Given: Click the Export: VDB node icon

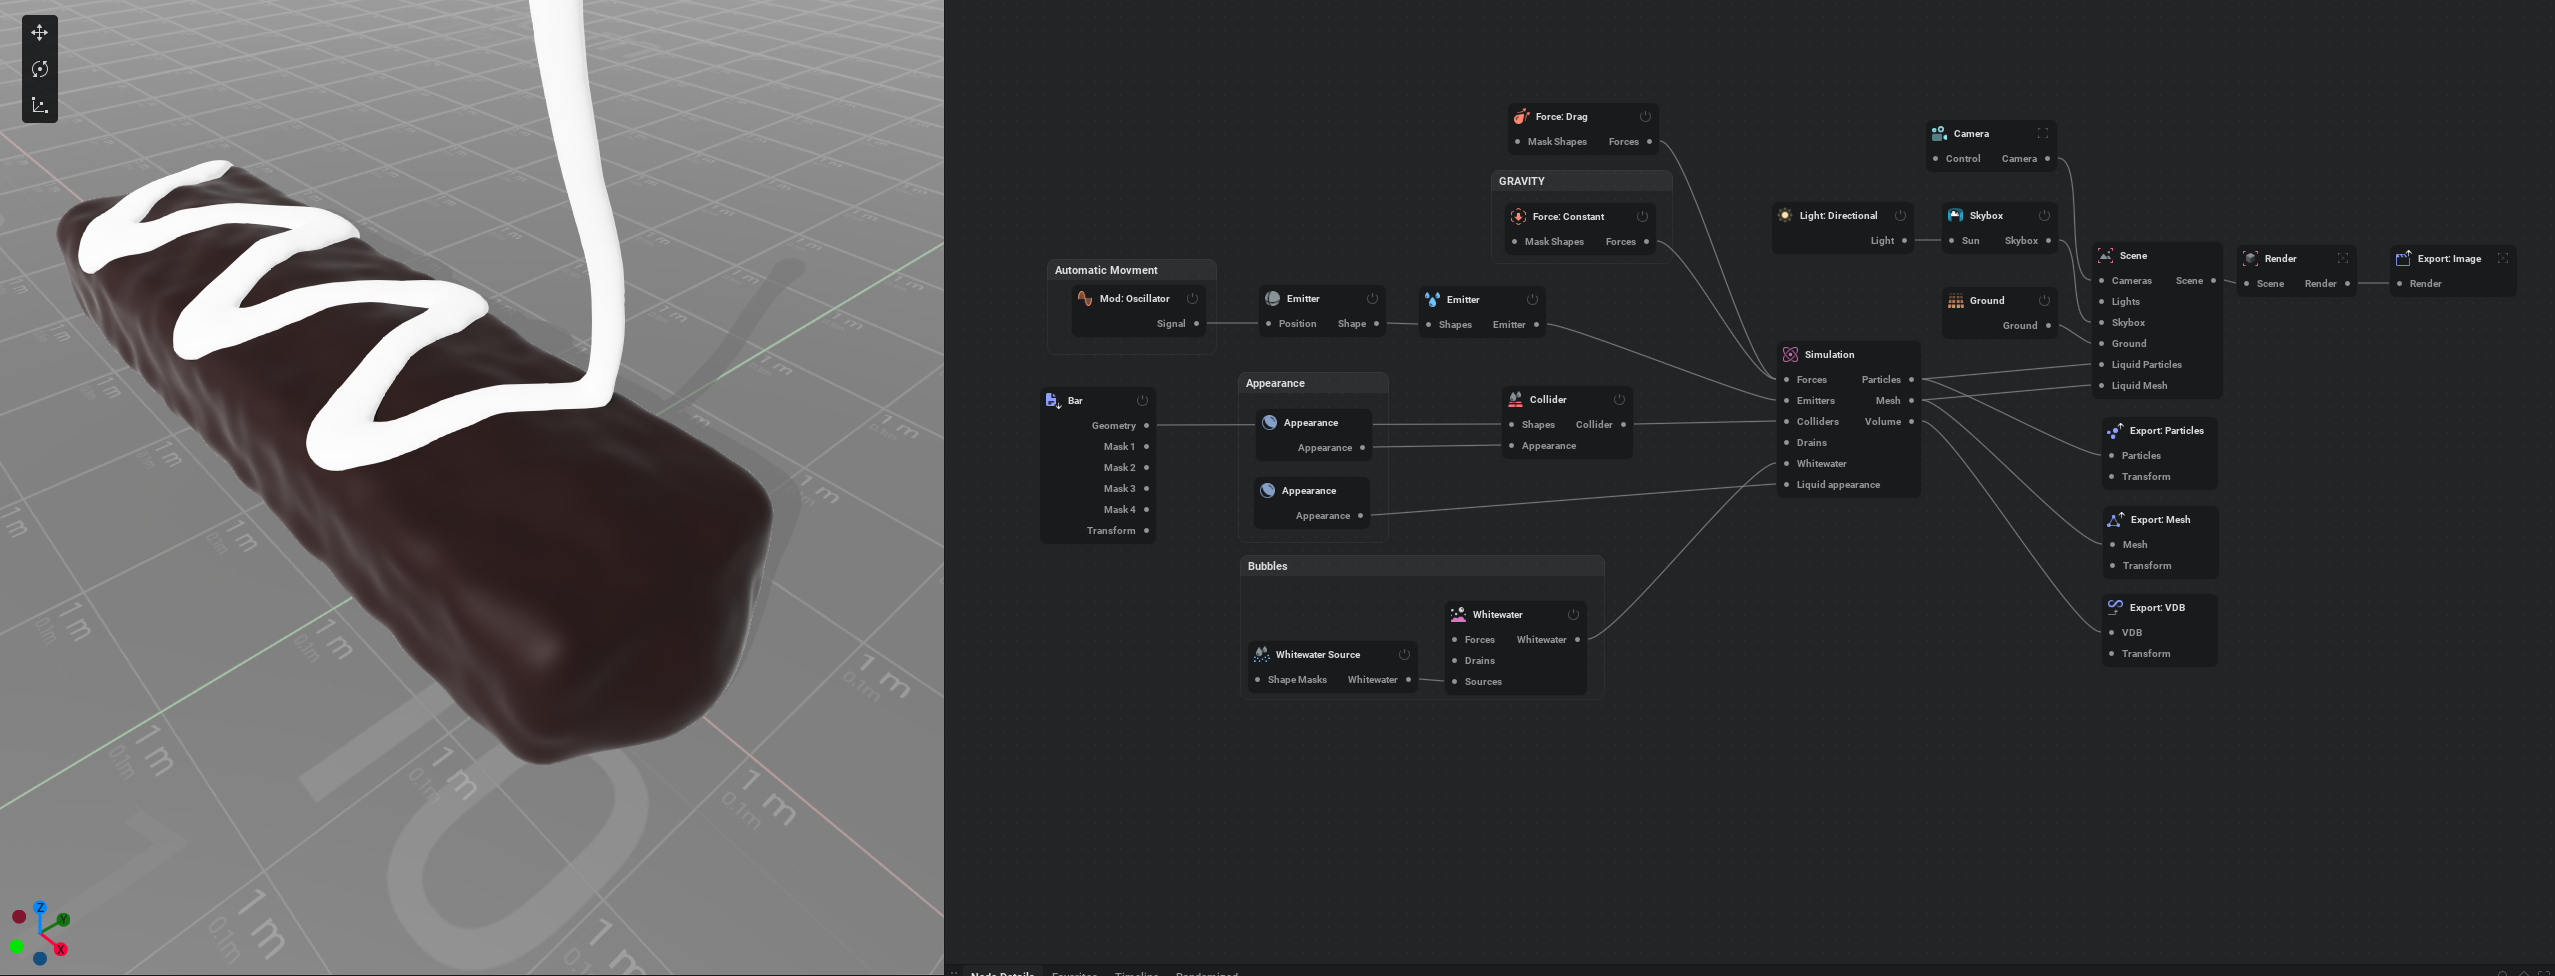Looking at the screenshot, I should (x=2115, y=607).
